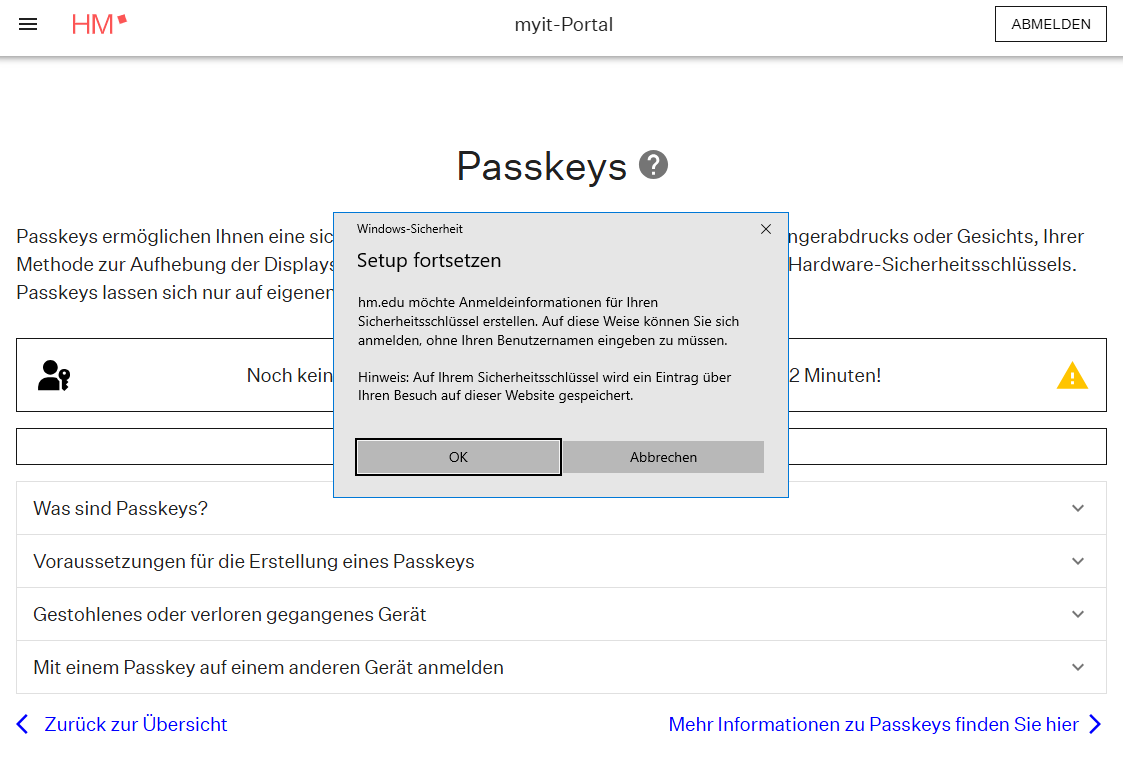Screen dimensions: 1123x770
Task: Click the Windows-Sicherheit dialog title bar
Action: click(x=550, y=229)
